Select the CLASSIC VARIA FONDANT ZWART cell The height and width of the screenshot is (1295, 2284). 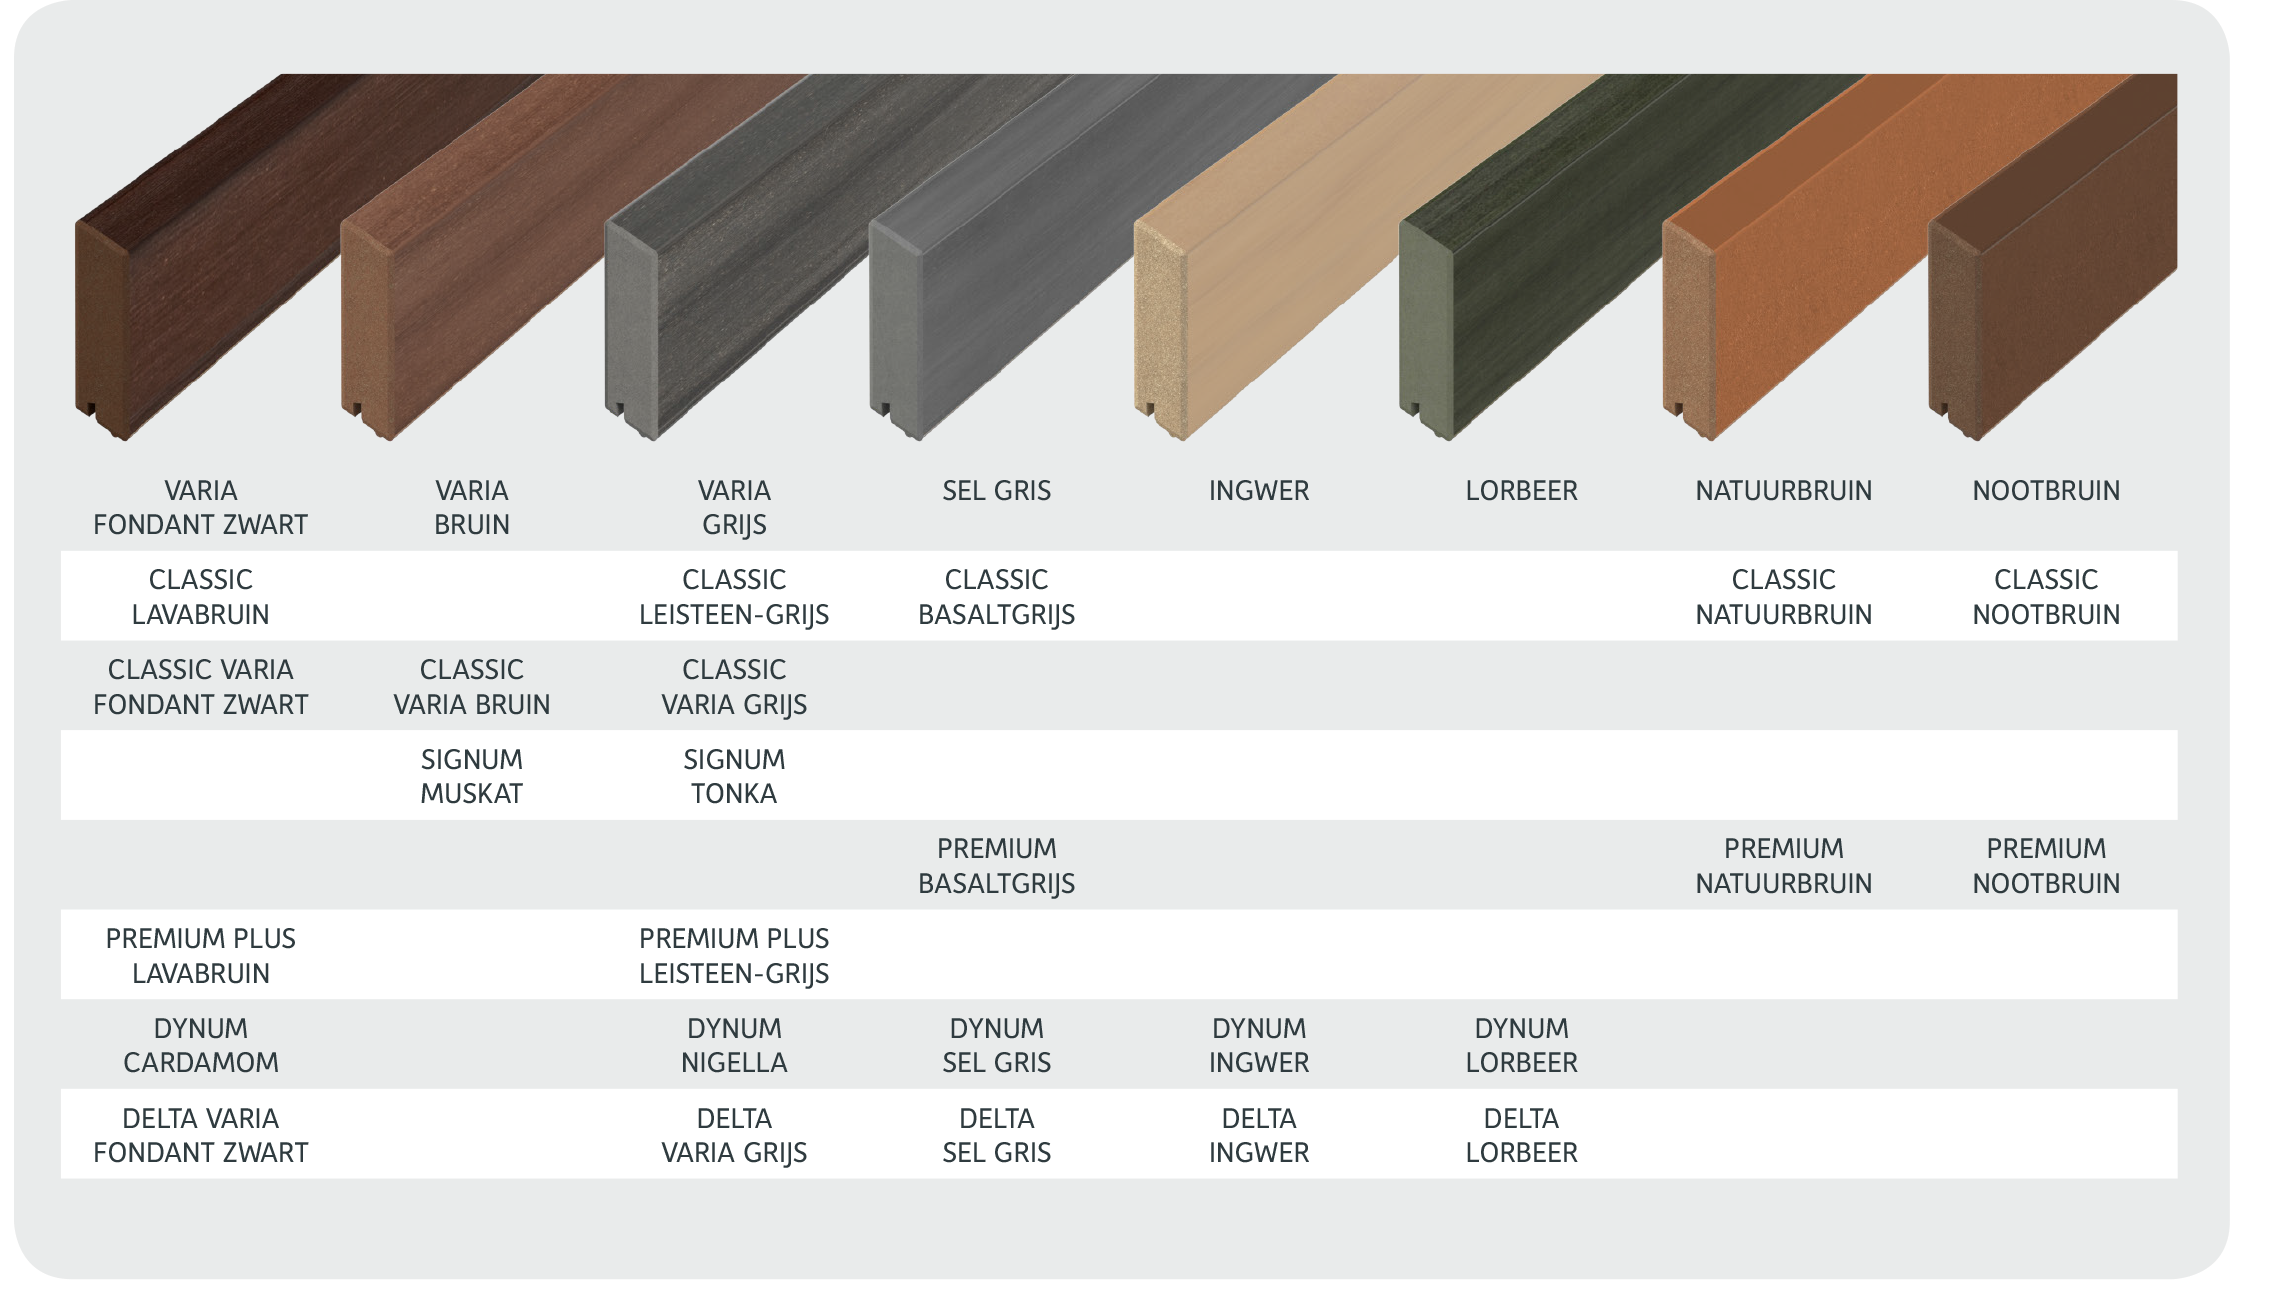coord(200,686)
